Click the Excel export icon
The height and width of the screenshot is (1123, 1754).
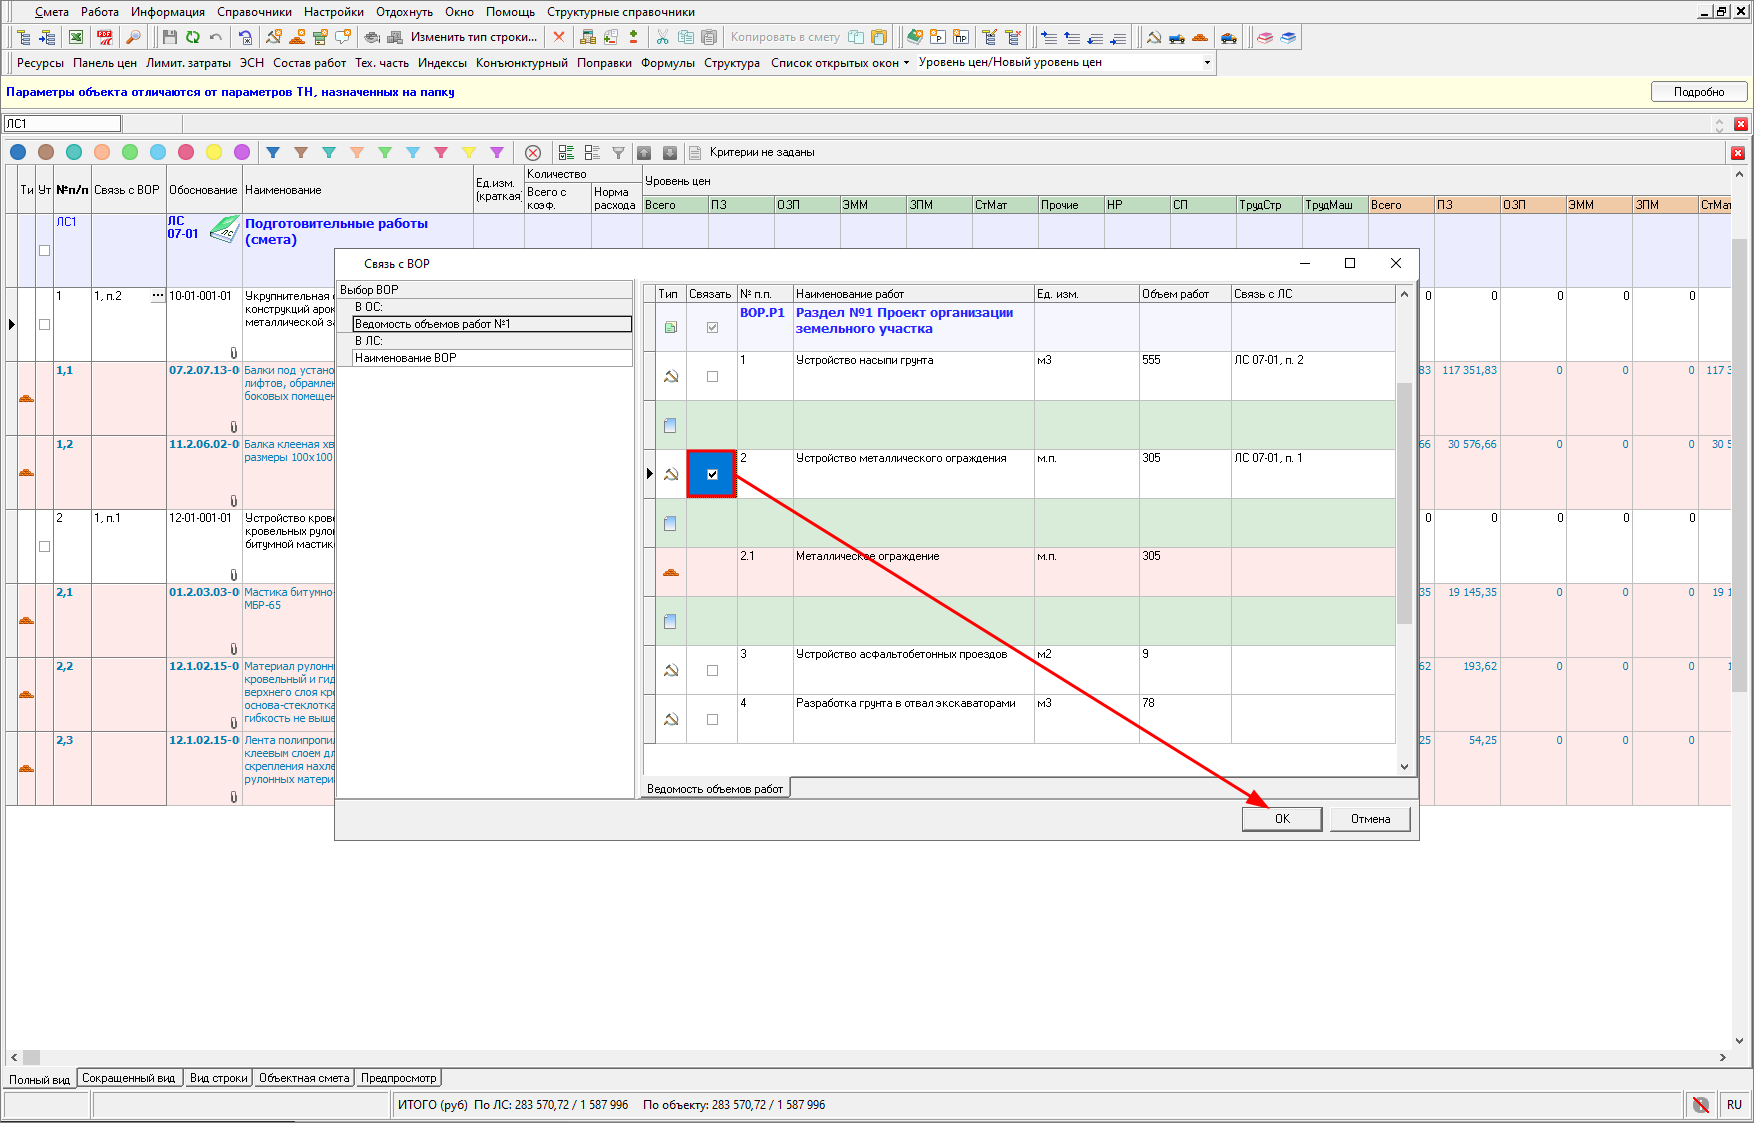pos(76,37)
